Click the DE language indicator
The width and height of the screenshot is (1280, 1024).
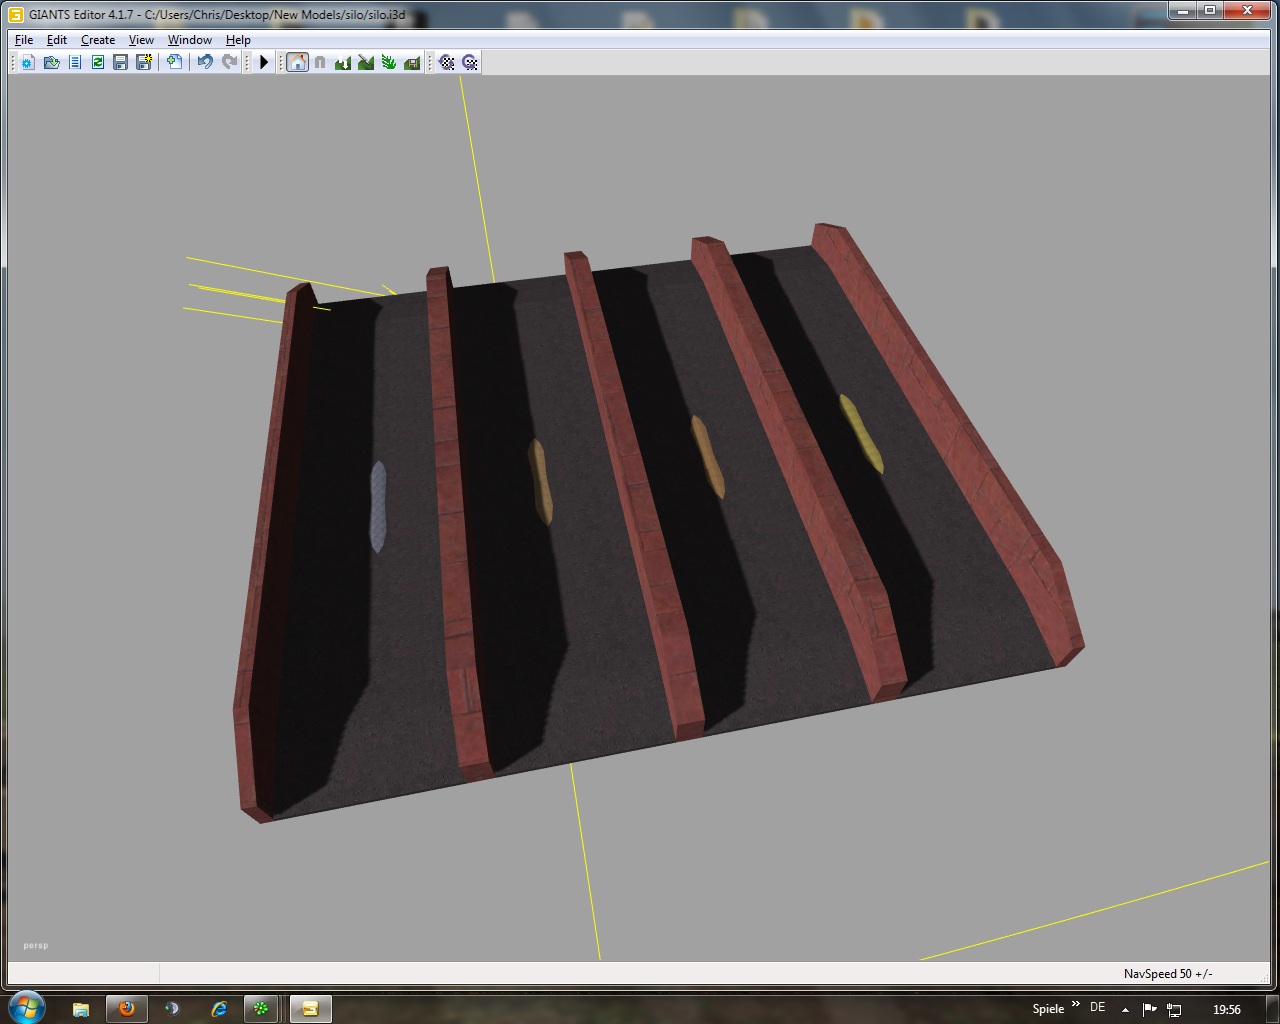tap(1098, 1008)
